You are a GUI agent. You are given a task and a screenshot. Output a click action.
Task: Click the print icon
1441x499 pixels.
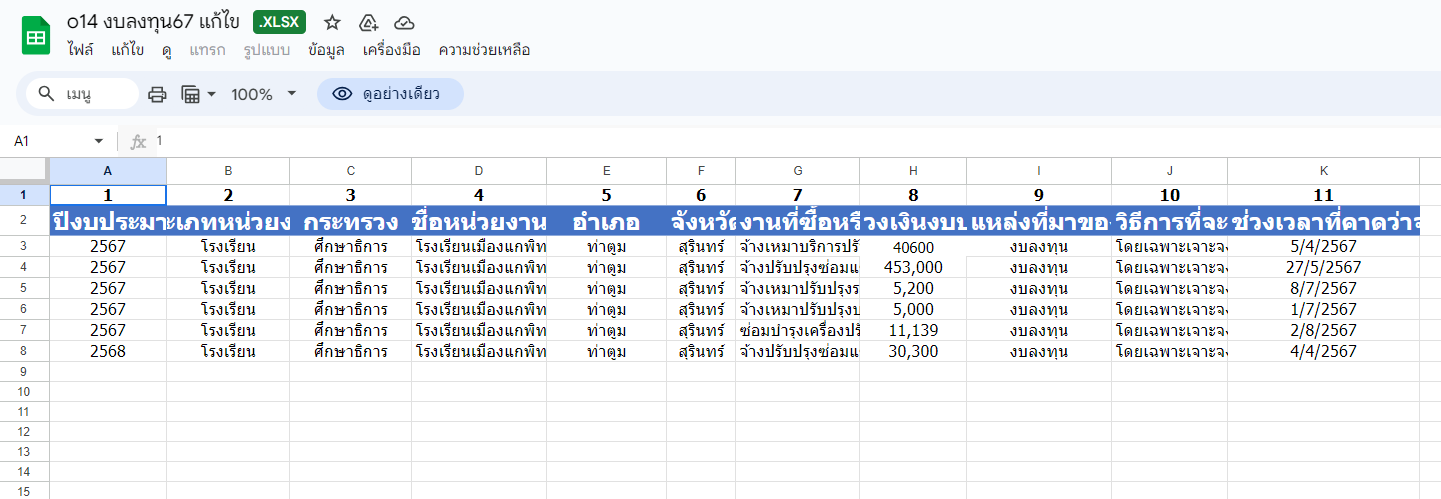(x=157, y=94)
